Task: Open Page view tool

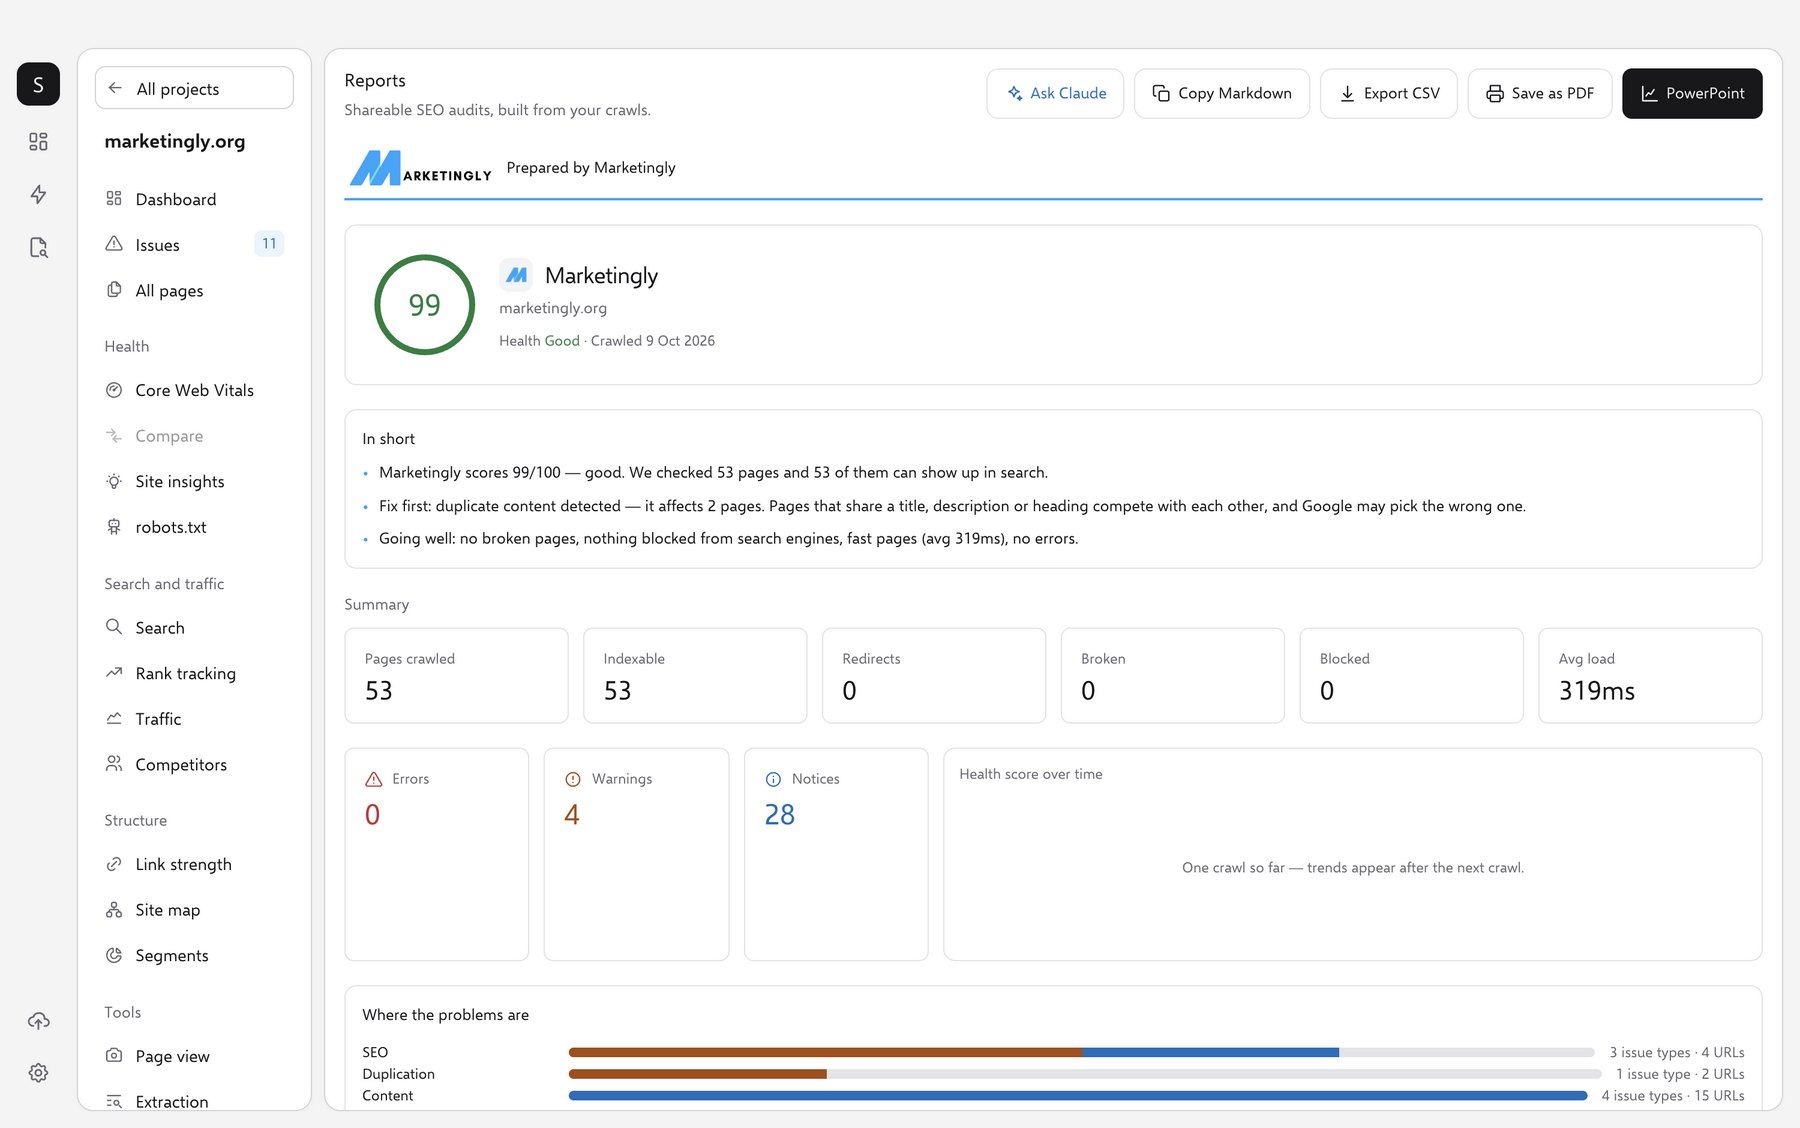Action: [x=194, y=1056]
